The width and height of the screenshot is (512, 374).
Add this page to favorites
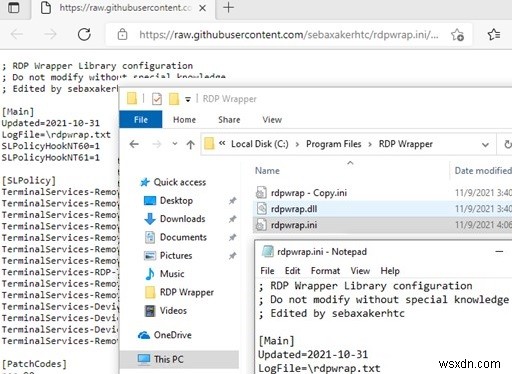[x=457, y=35]
